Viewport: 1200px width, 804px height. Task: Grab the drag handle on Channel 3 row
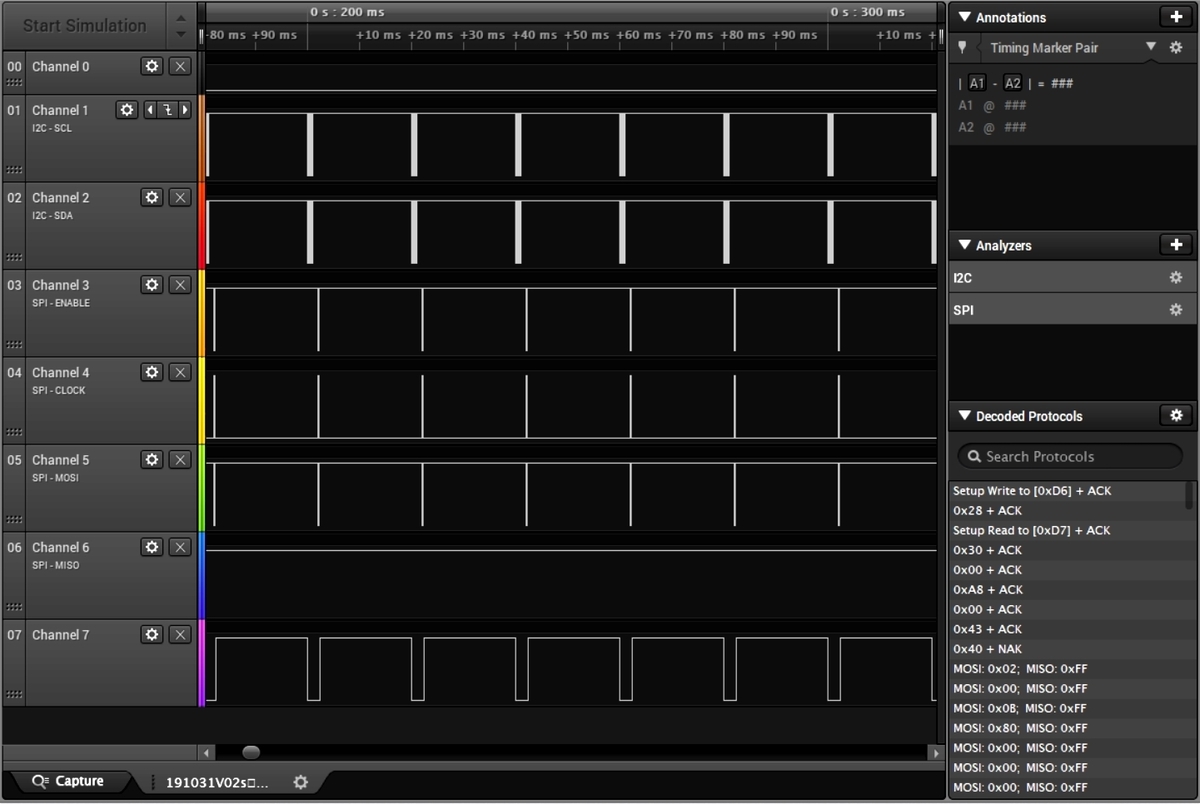(x=14, y=345)
